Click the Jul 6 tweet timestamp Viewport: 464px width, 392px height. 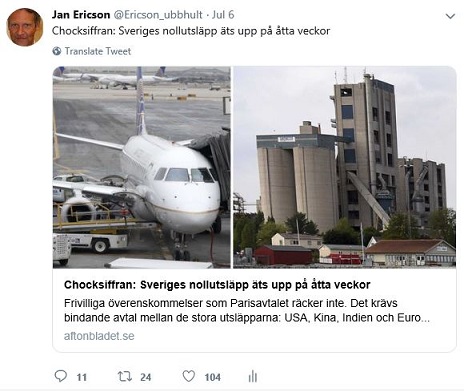click(223, 15)
